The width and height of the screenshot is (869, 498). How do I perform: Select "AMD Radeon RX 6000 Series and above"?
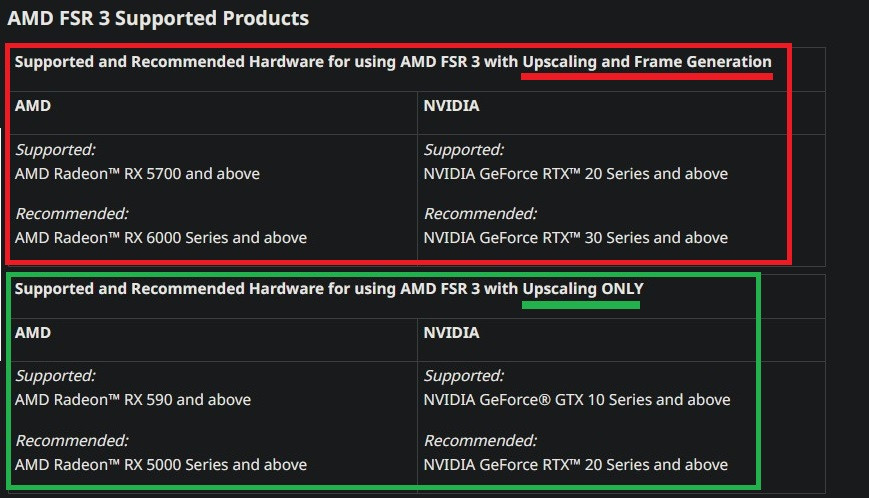click(161, 238)
